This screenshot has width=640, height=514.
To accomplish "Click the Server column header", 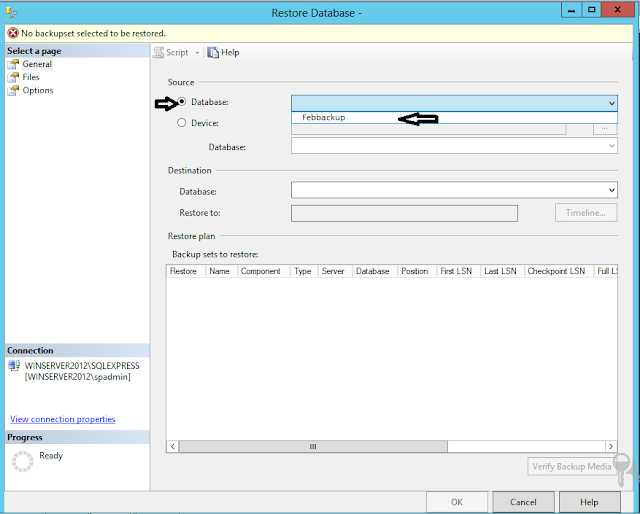I will [335, 271].
